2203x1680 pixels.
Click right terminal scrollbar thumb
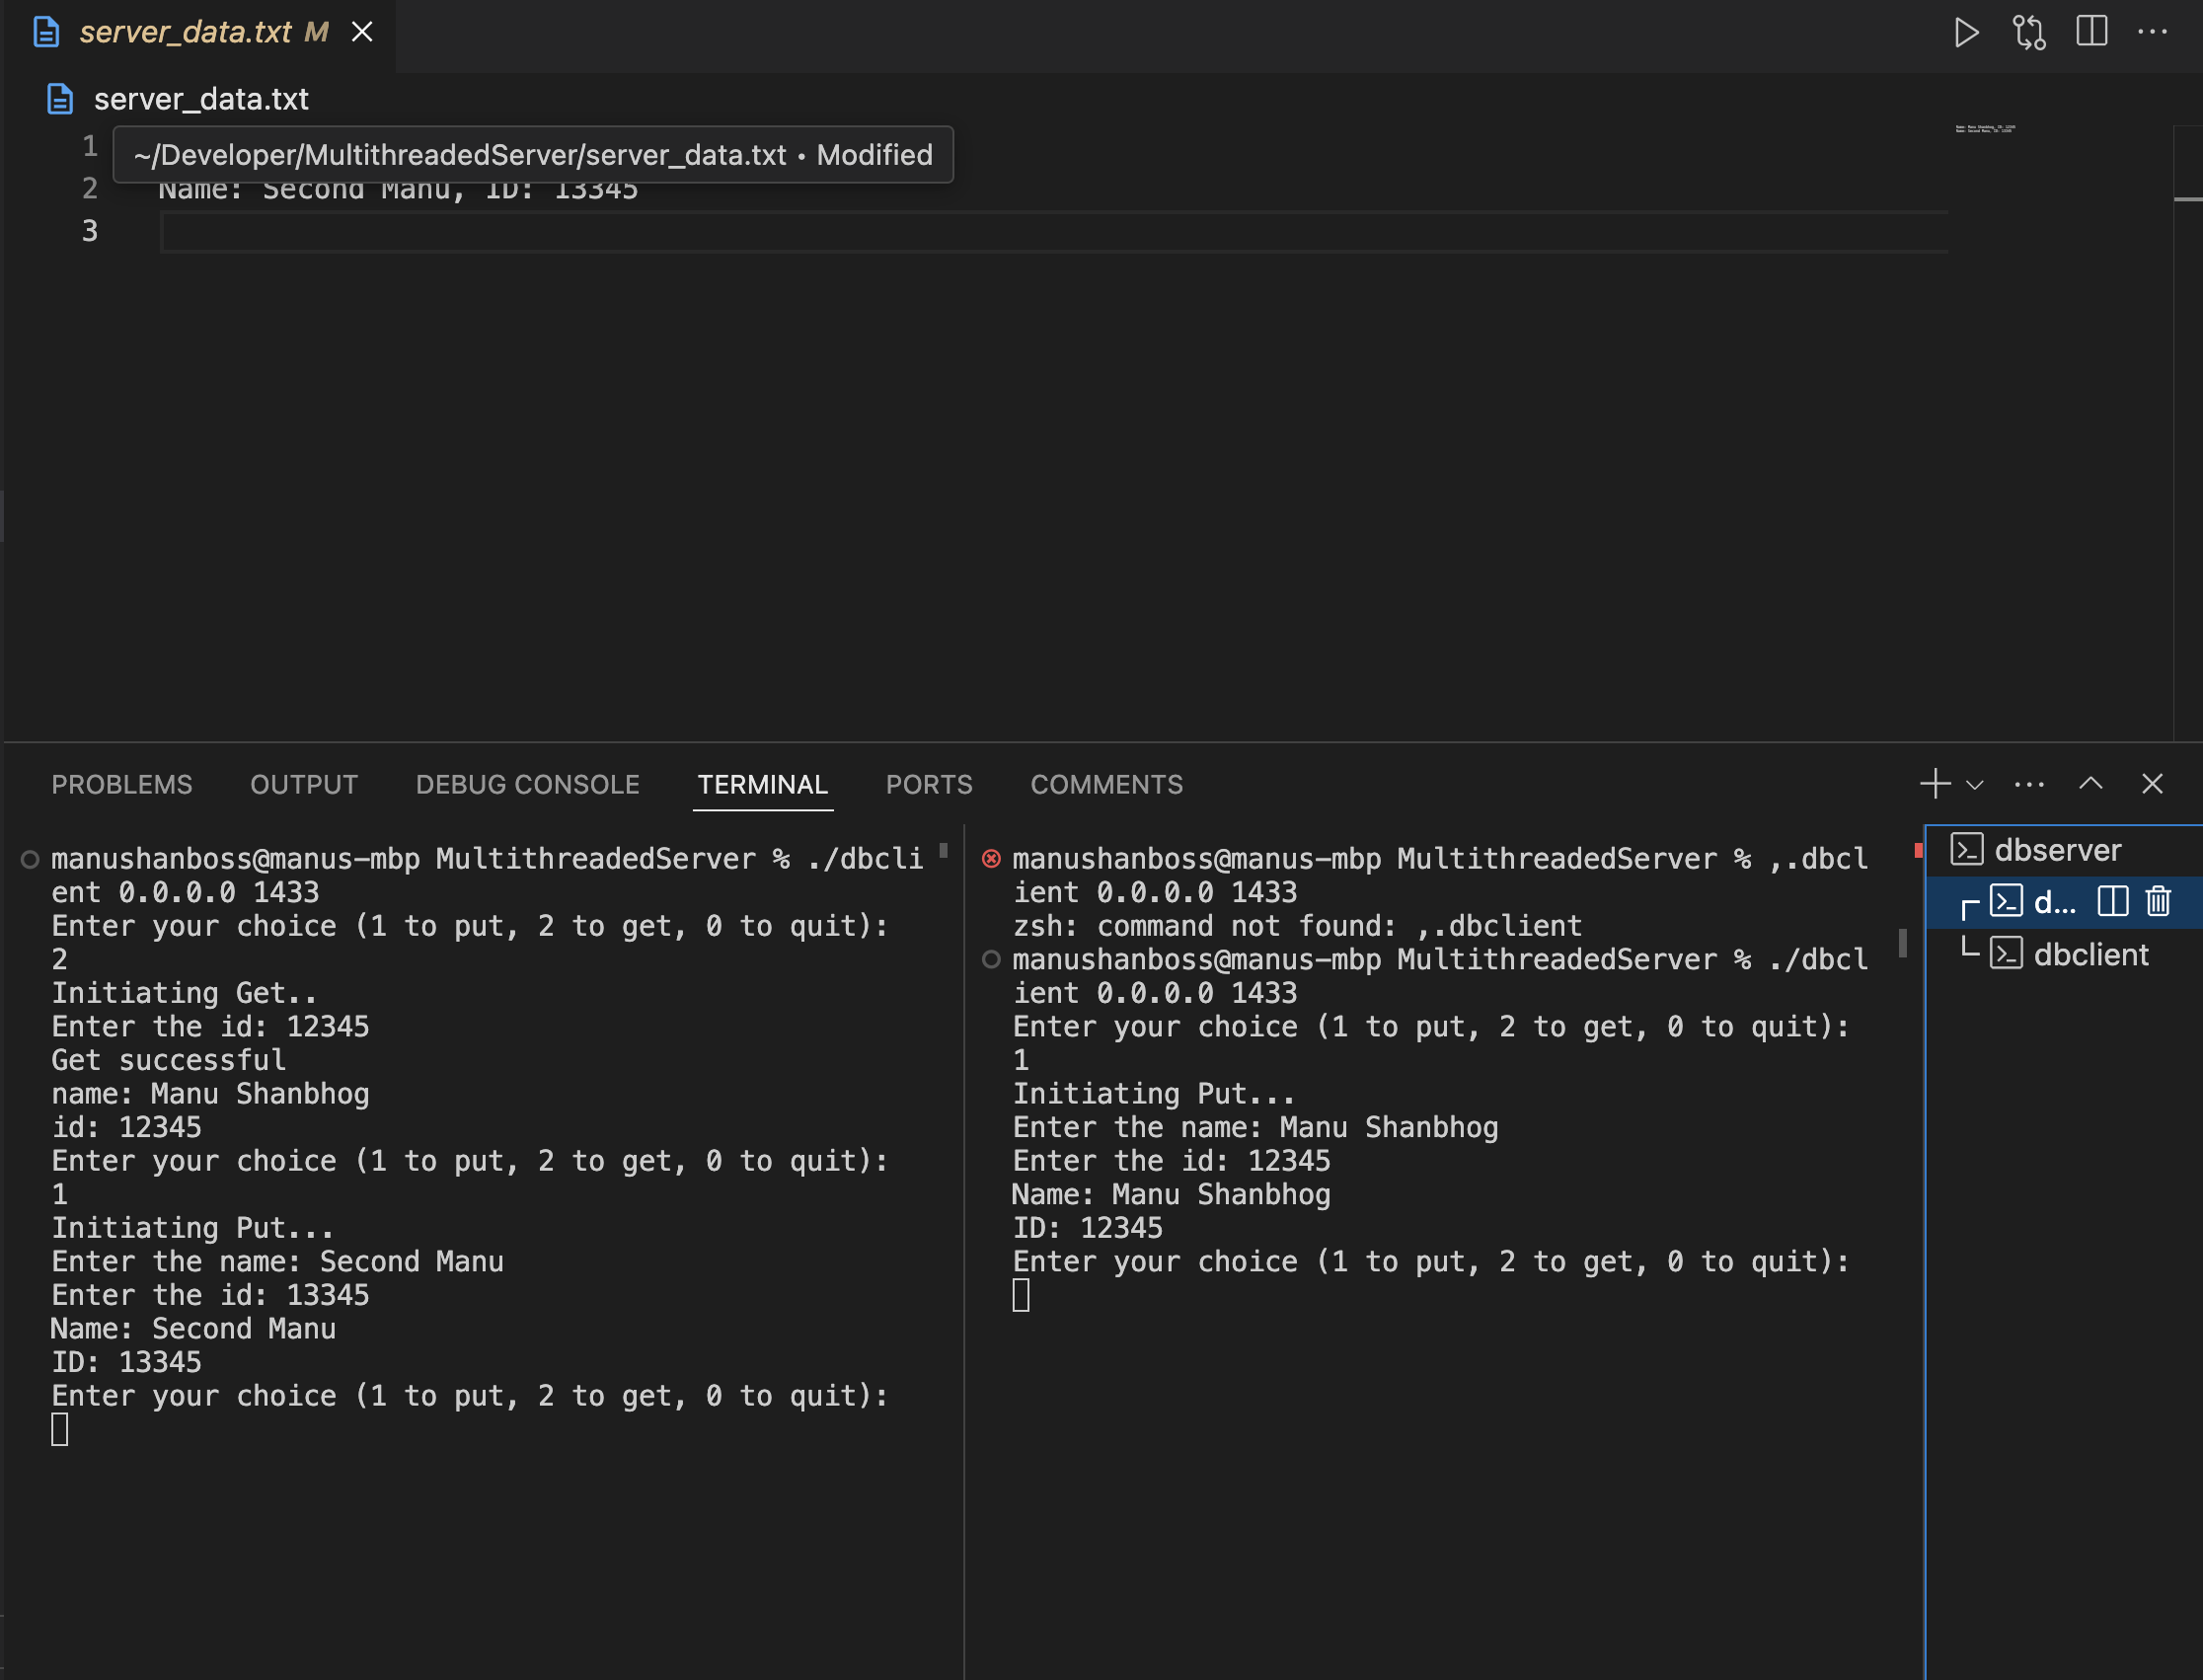[x=1903, y=943]
